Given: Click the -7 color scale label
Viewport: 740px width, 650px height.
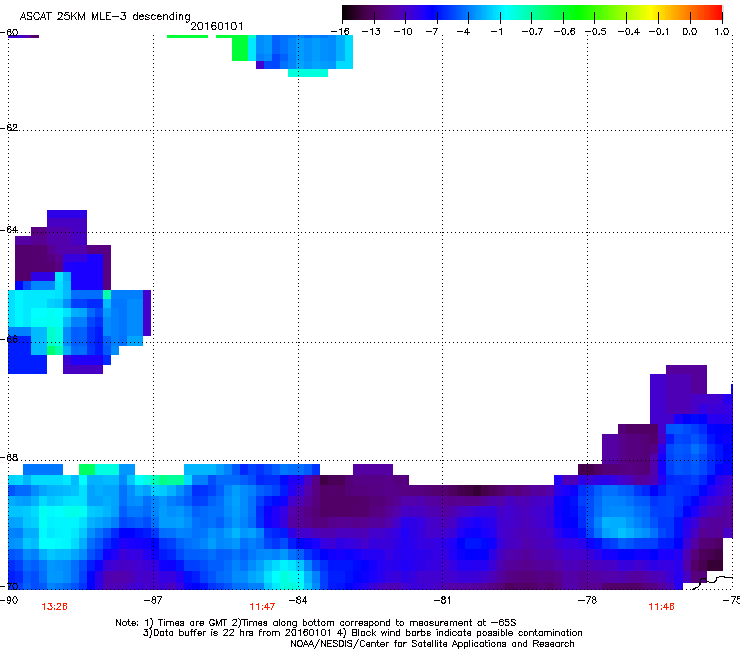Looking at the screenshot, I should coord(431,32).
